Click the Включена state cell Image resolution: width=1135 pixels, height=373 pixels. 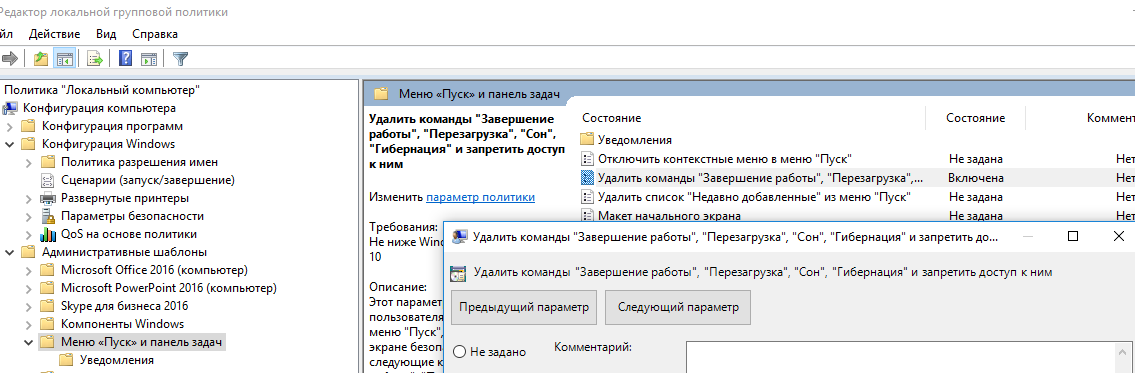click(976, 177)
